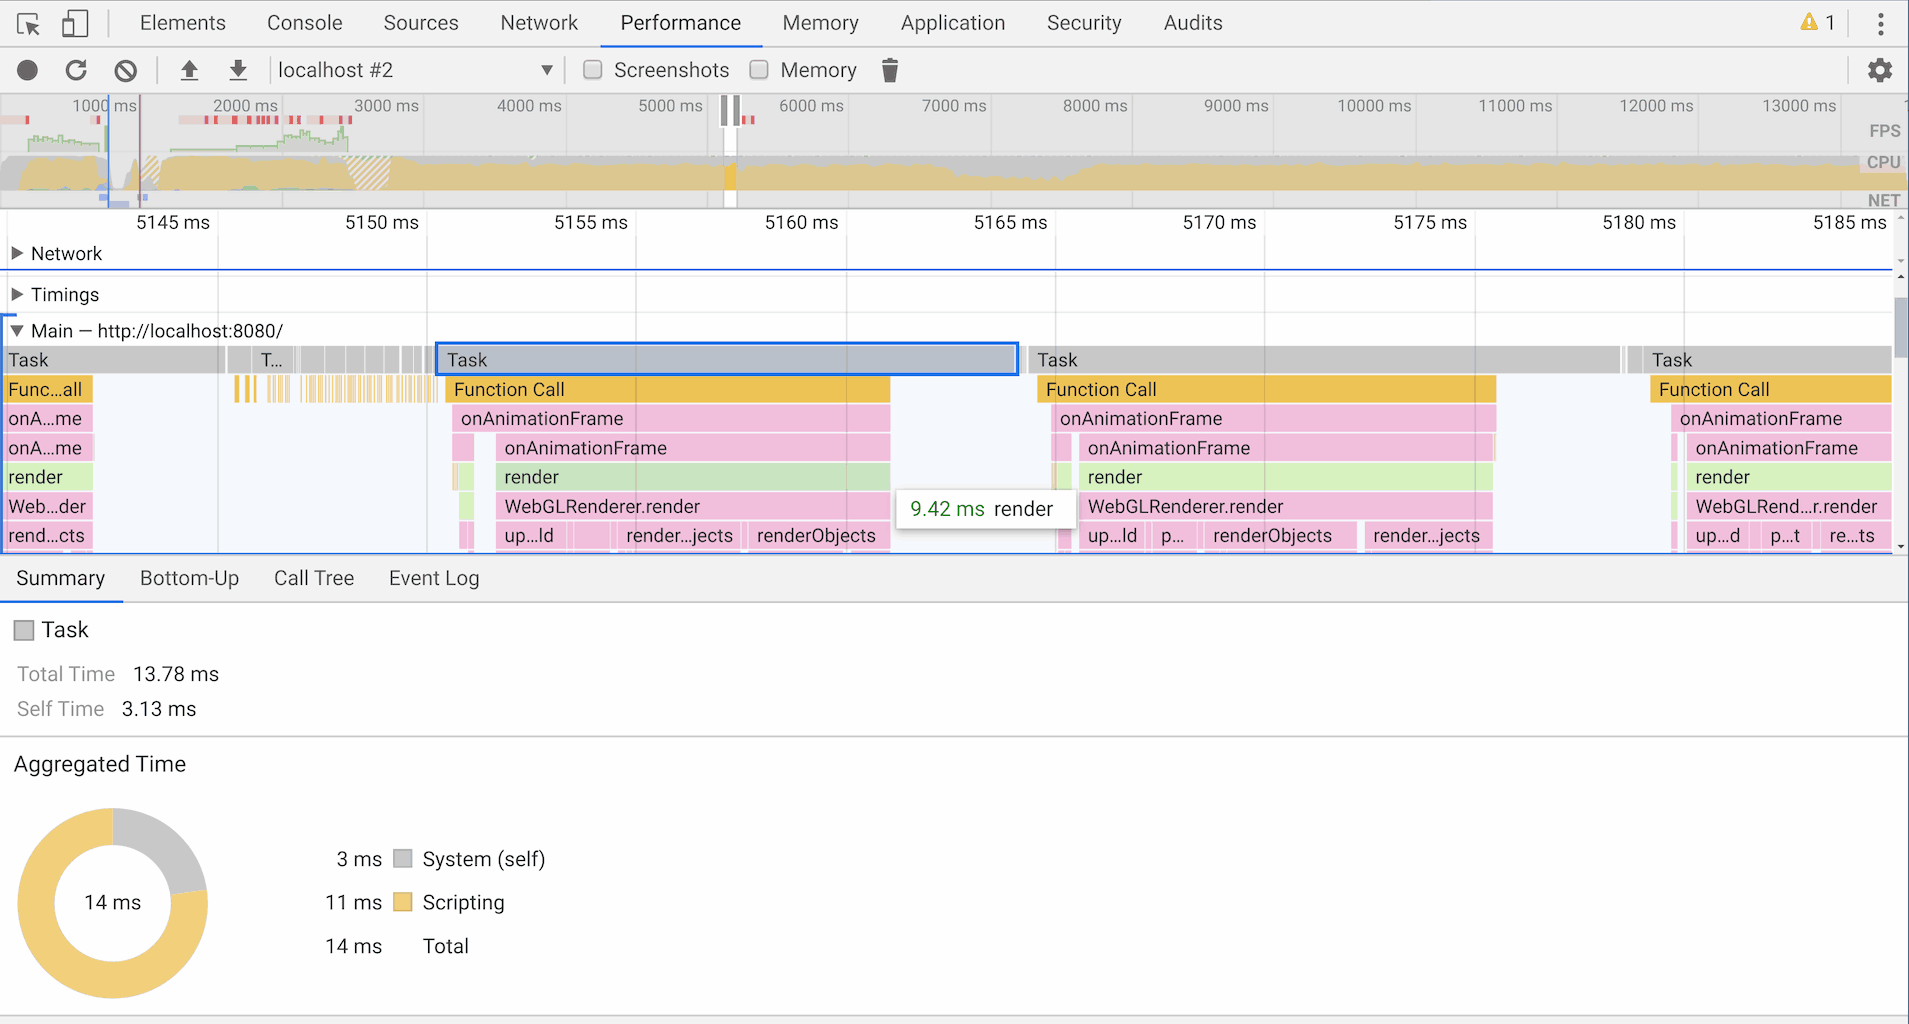This screenshot has height=1024, width=1909.
Task: Click the Self Time 3.13 ms value
Action: 159,709
